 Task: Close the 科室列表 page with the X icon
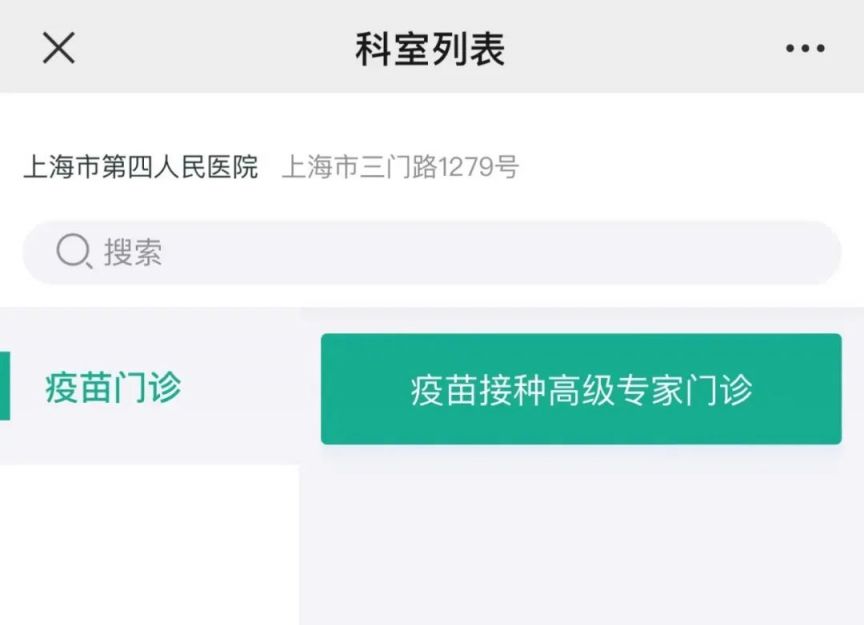click(x=58, y=48)
